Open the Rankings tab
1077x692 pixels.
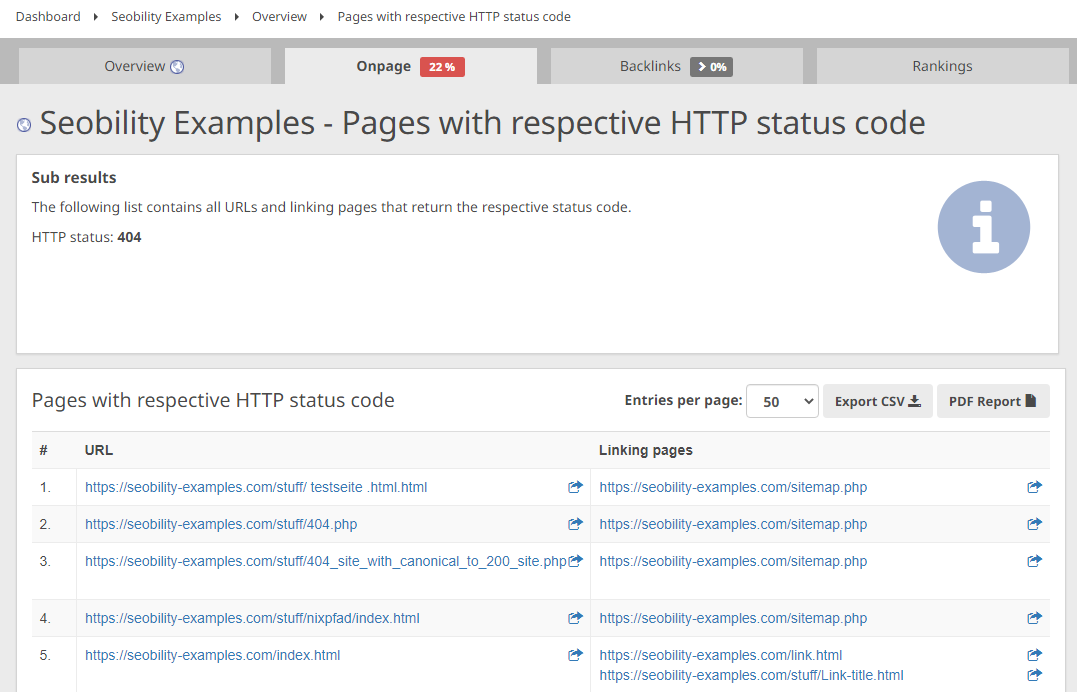(x=941, y=66)
